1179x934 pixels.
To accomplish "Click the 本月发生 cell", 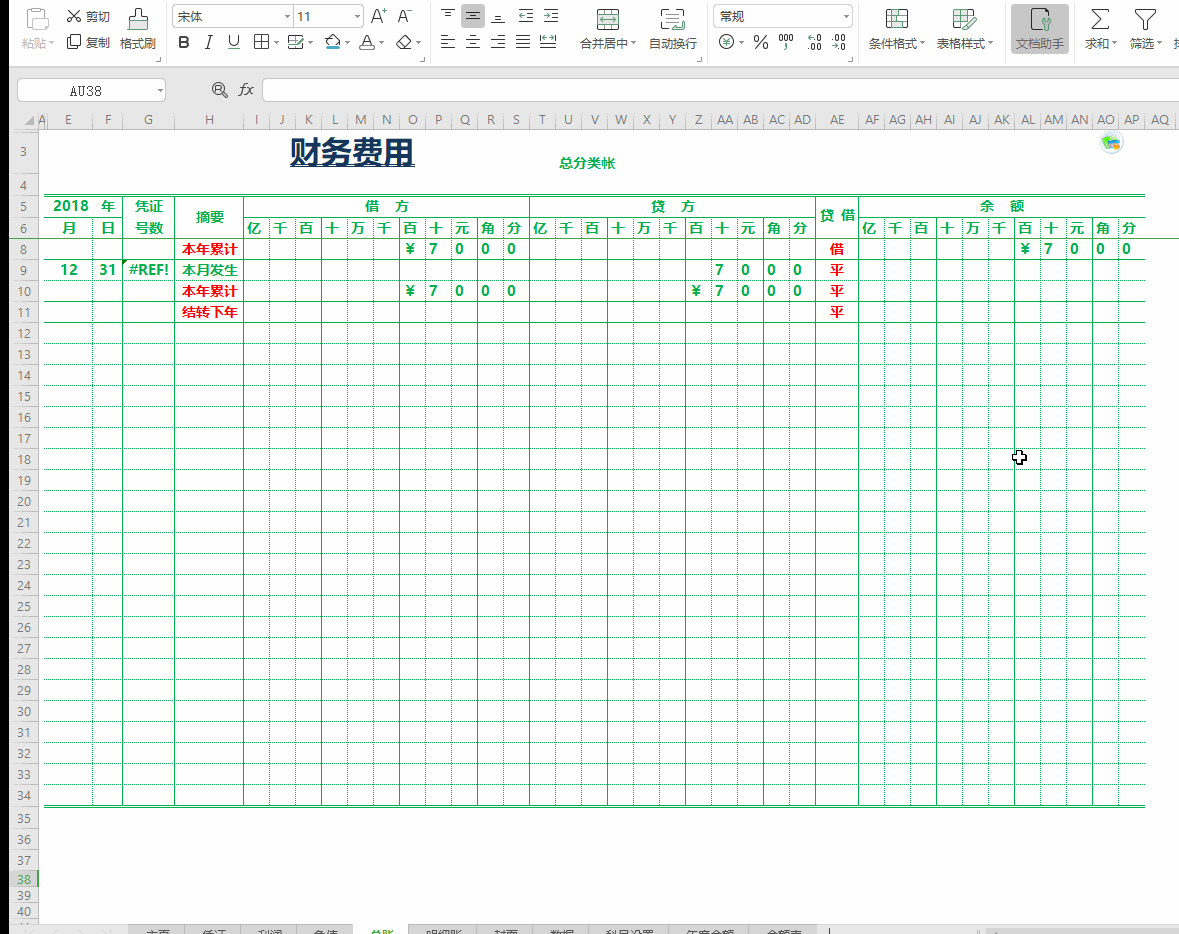I will (209, 270).
